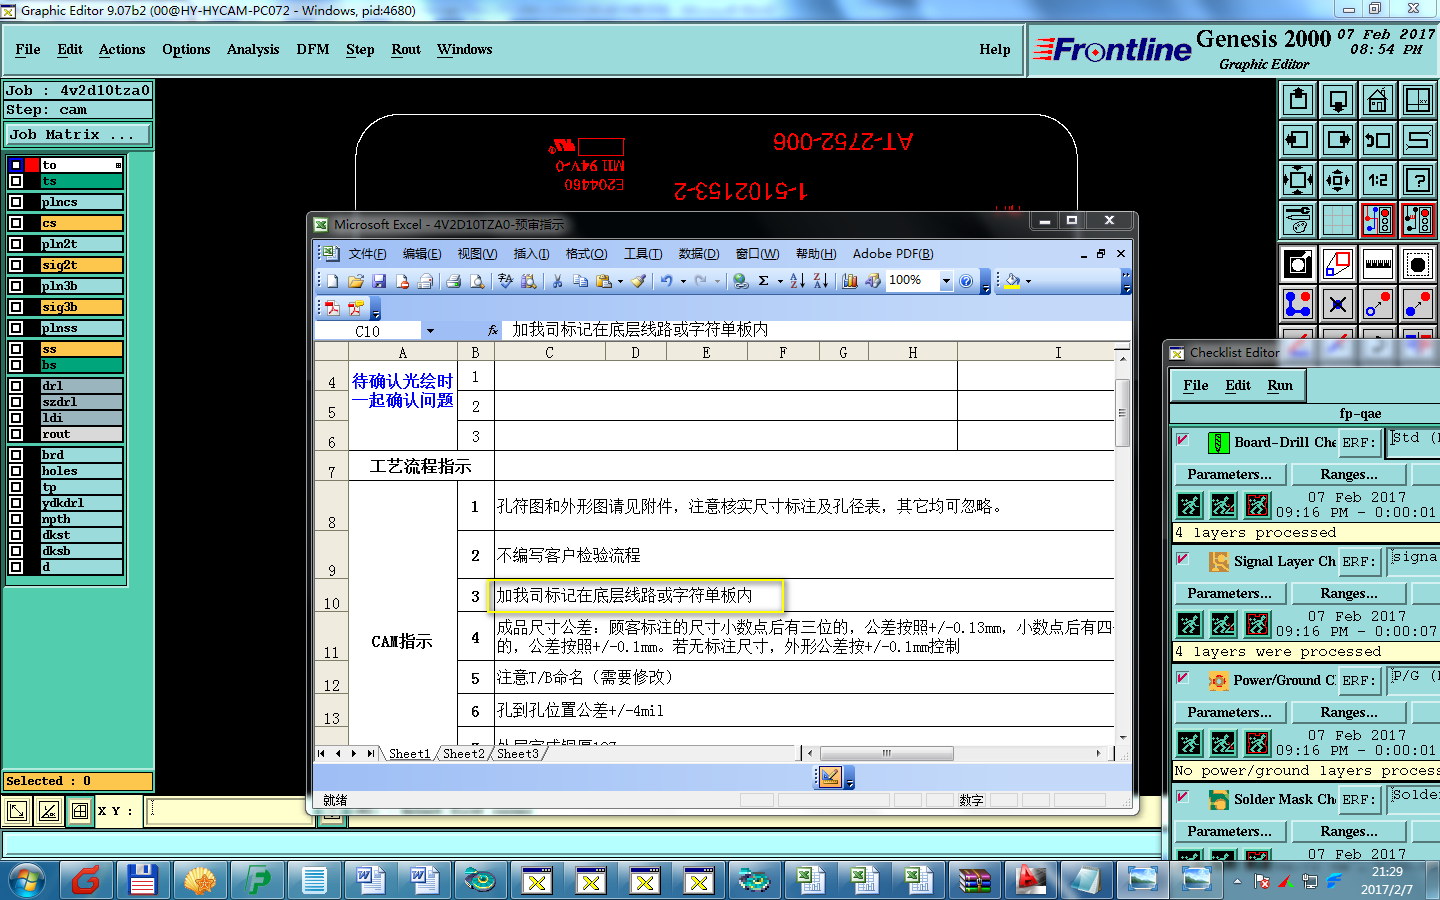Screen dimensions: 1440x900
Task: Click the Excel Undo icon
Action: (667, 281)
